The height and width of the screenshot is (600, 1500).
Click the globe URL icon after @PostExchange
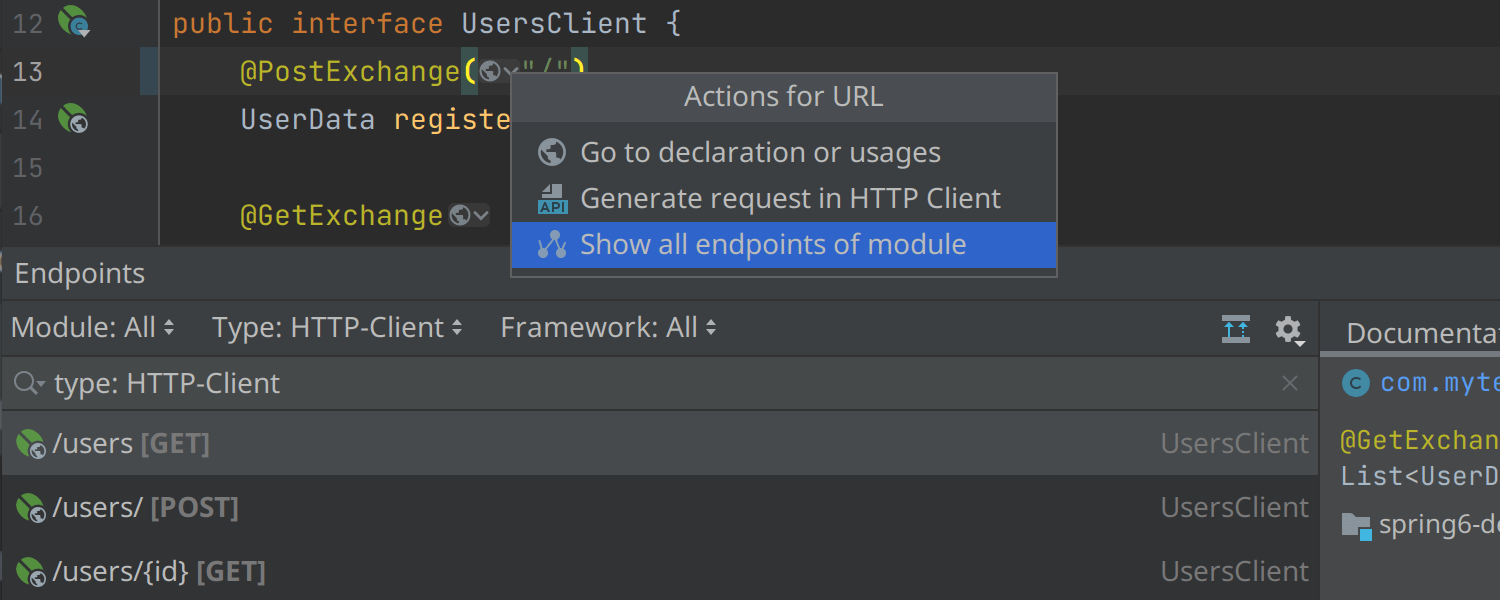pyautogui.click(x=490, y=72)
